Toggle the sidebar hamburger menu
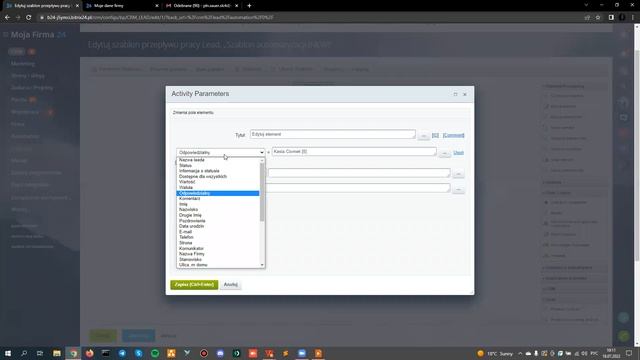Image resolution: width=640 pixels, height=360 pixels. [6, 35]
